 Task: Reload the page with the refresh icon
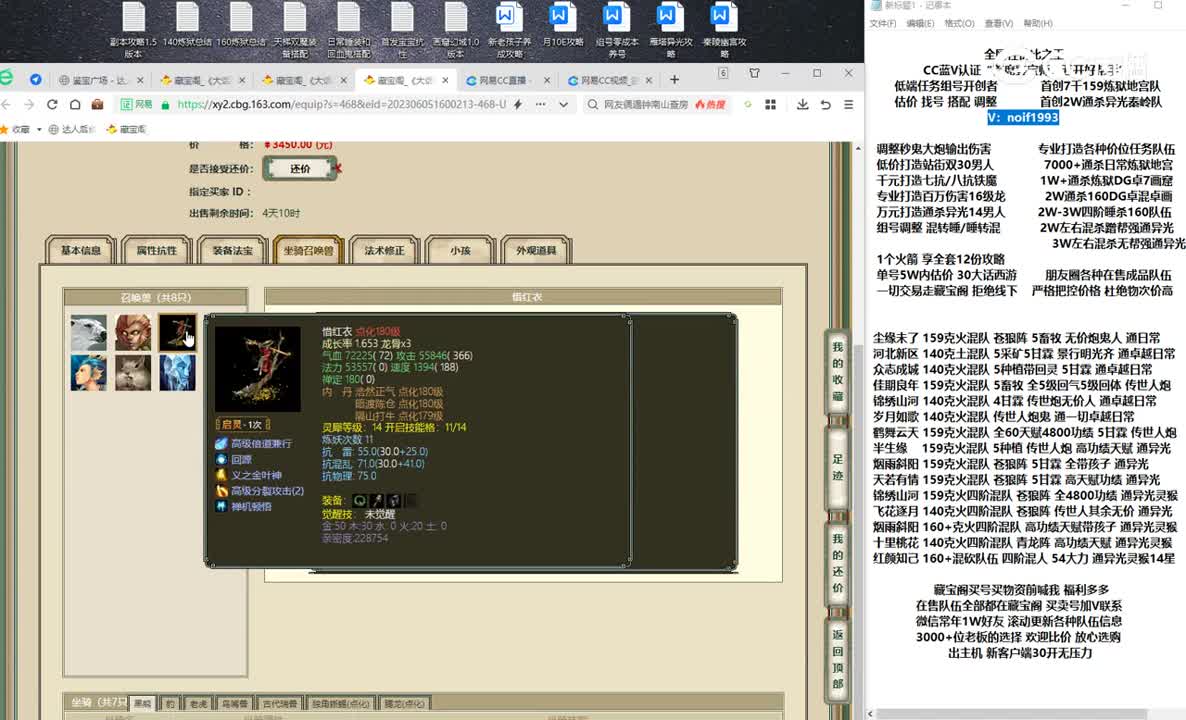click(52, 104)
